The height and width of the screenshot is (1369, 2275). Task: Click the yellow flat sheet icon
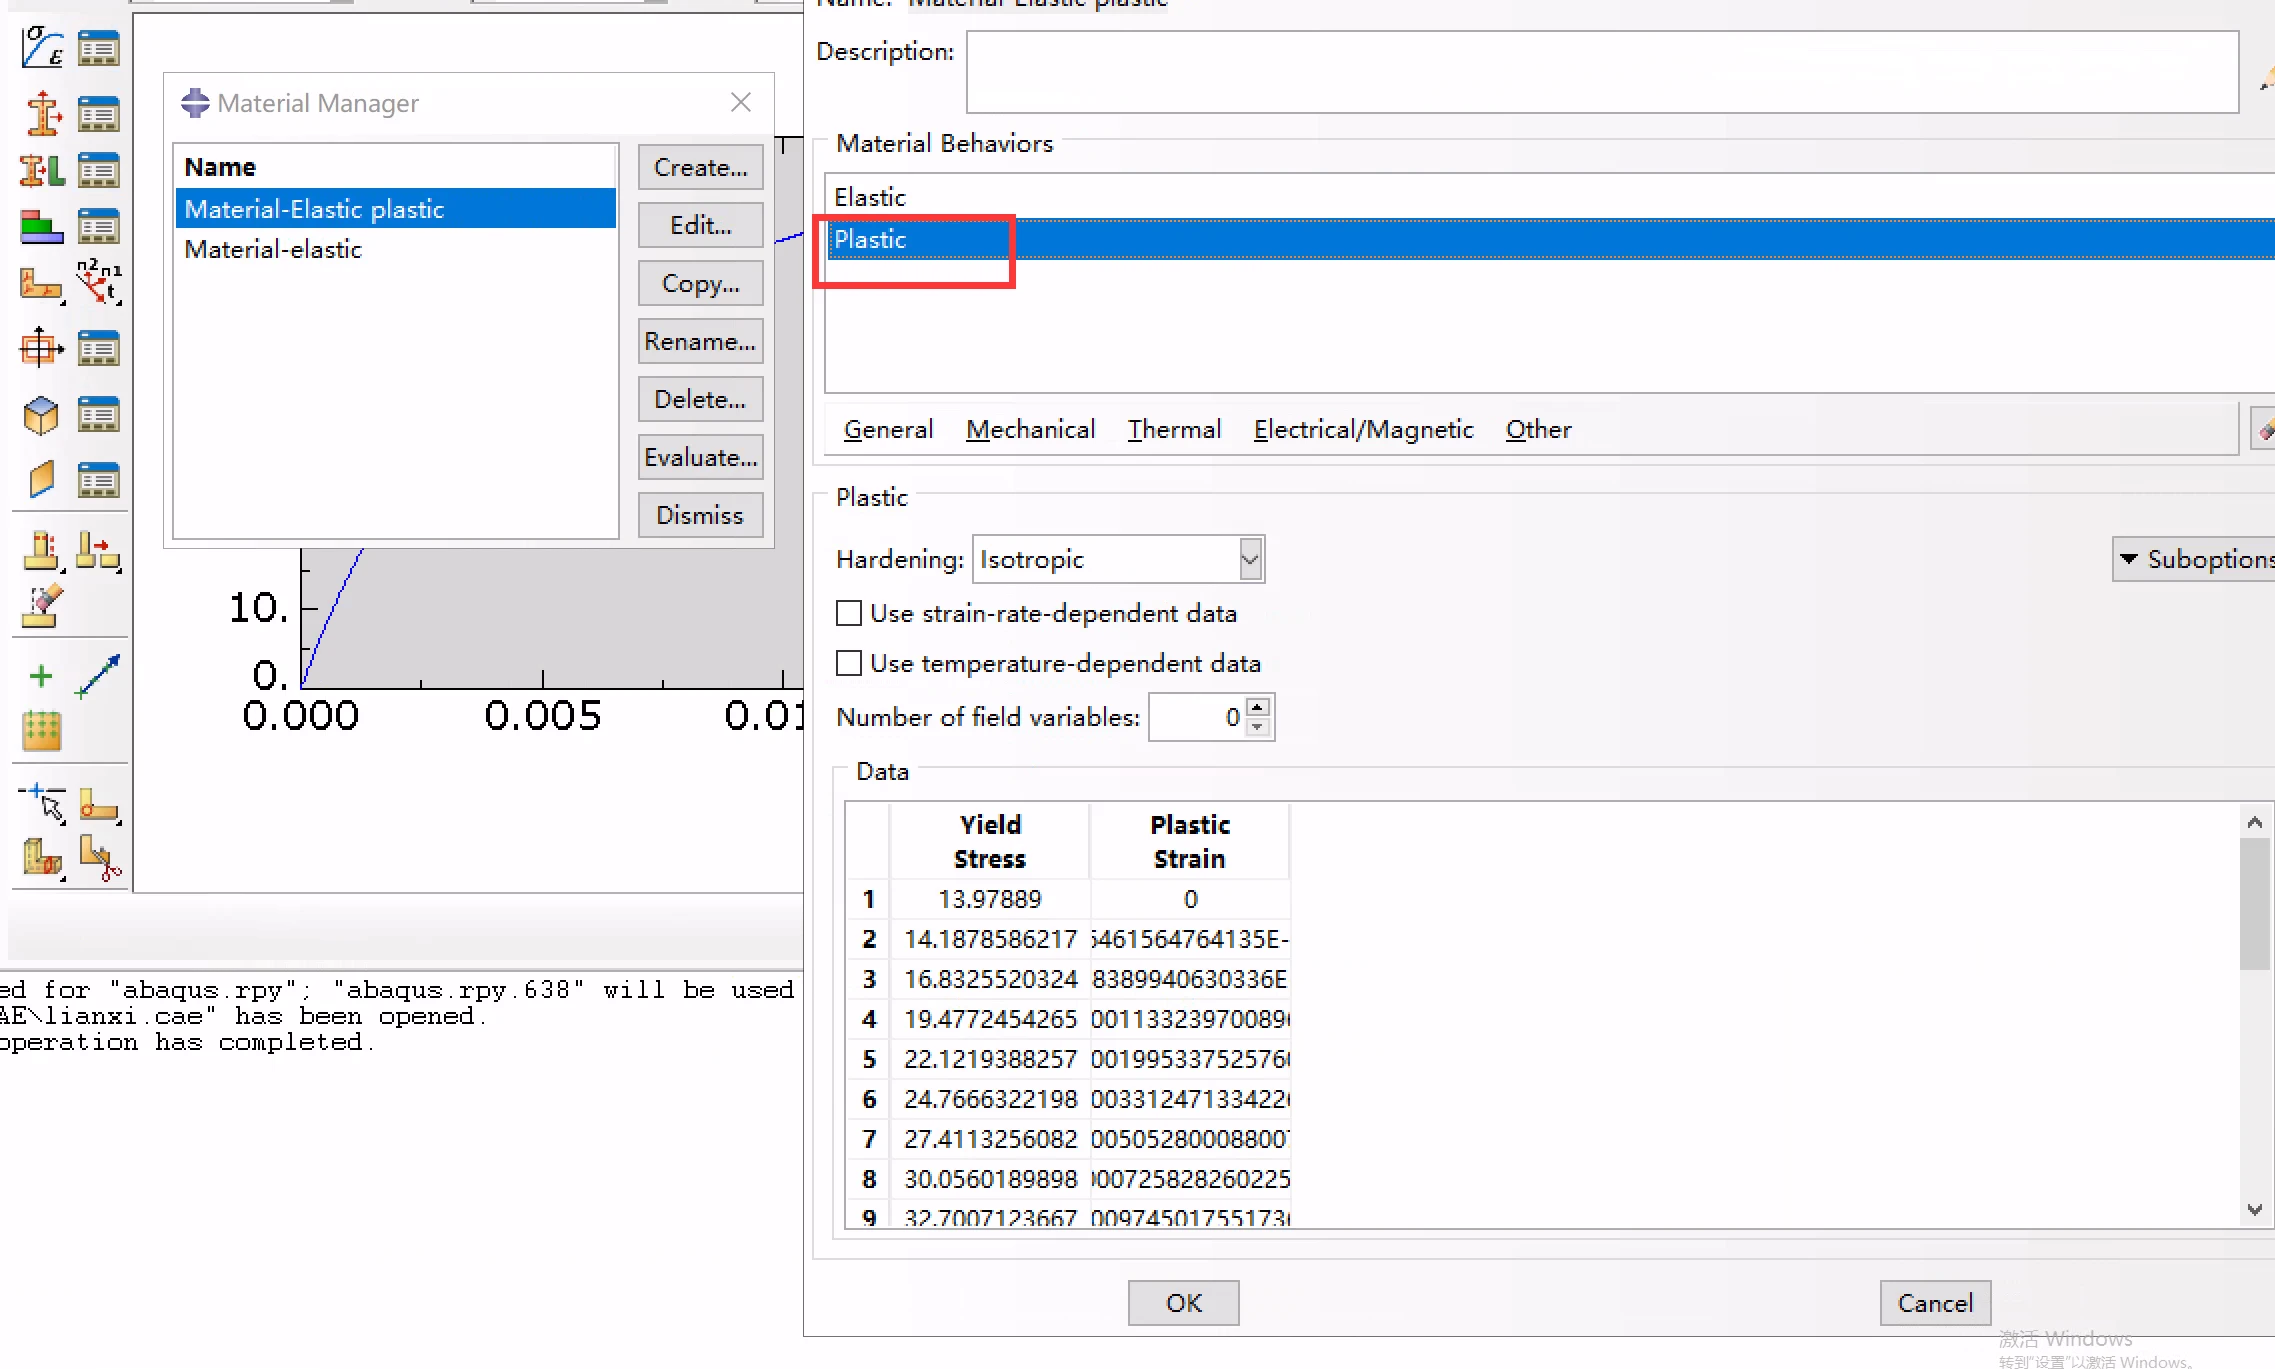[x=42, y=479]
